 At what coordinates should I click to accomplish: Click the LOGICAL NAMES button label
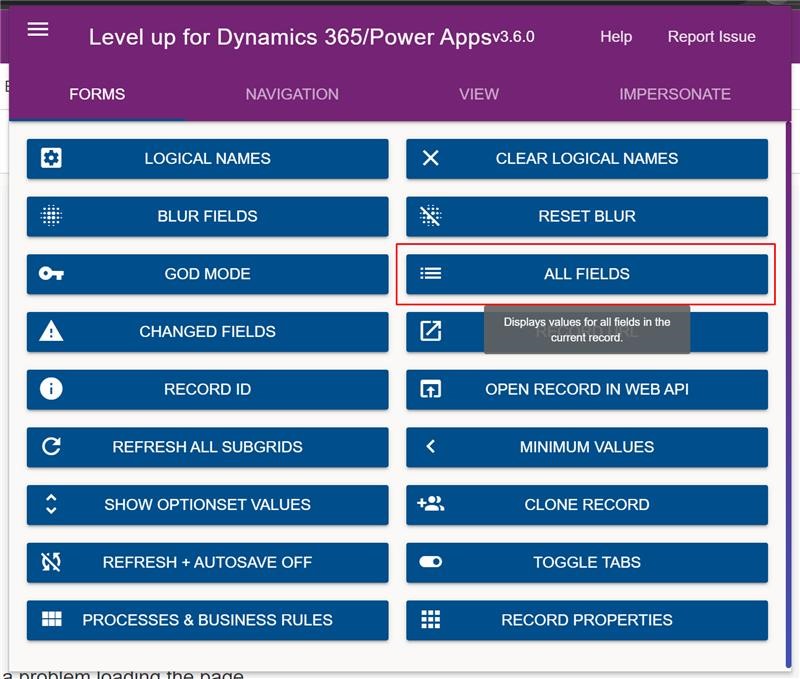207,158
